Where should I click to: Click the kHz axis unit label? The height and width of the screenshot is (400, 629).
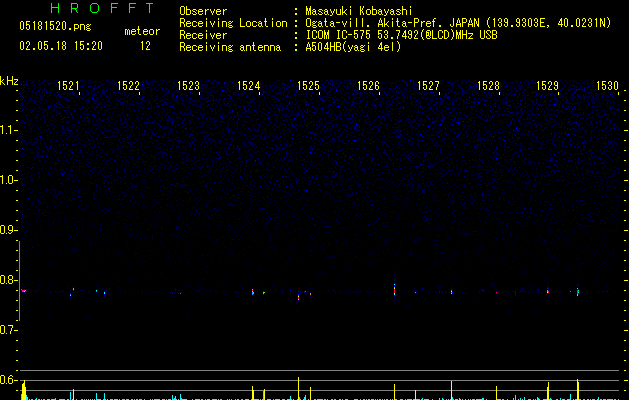click(9, 81)
